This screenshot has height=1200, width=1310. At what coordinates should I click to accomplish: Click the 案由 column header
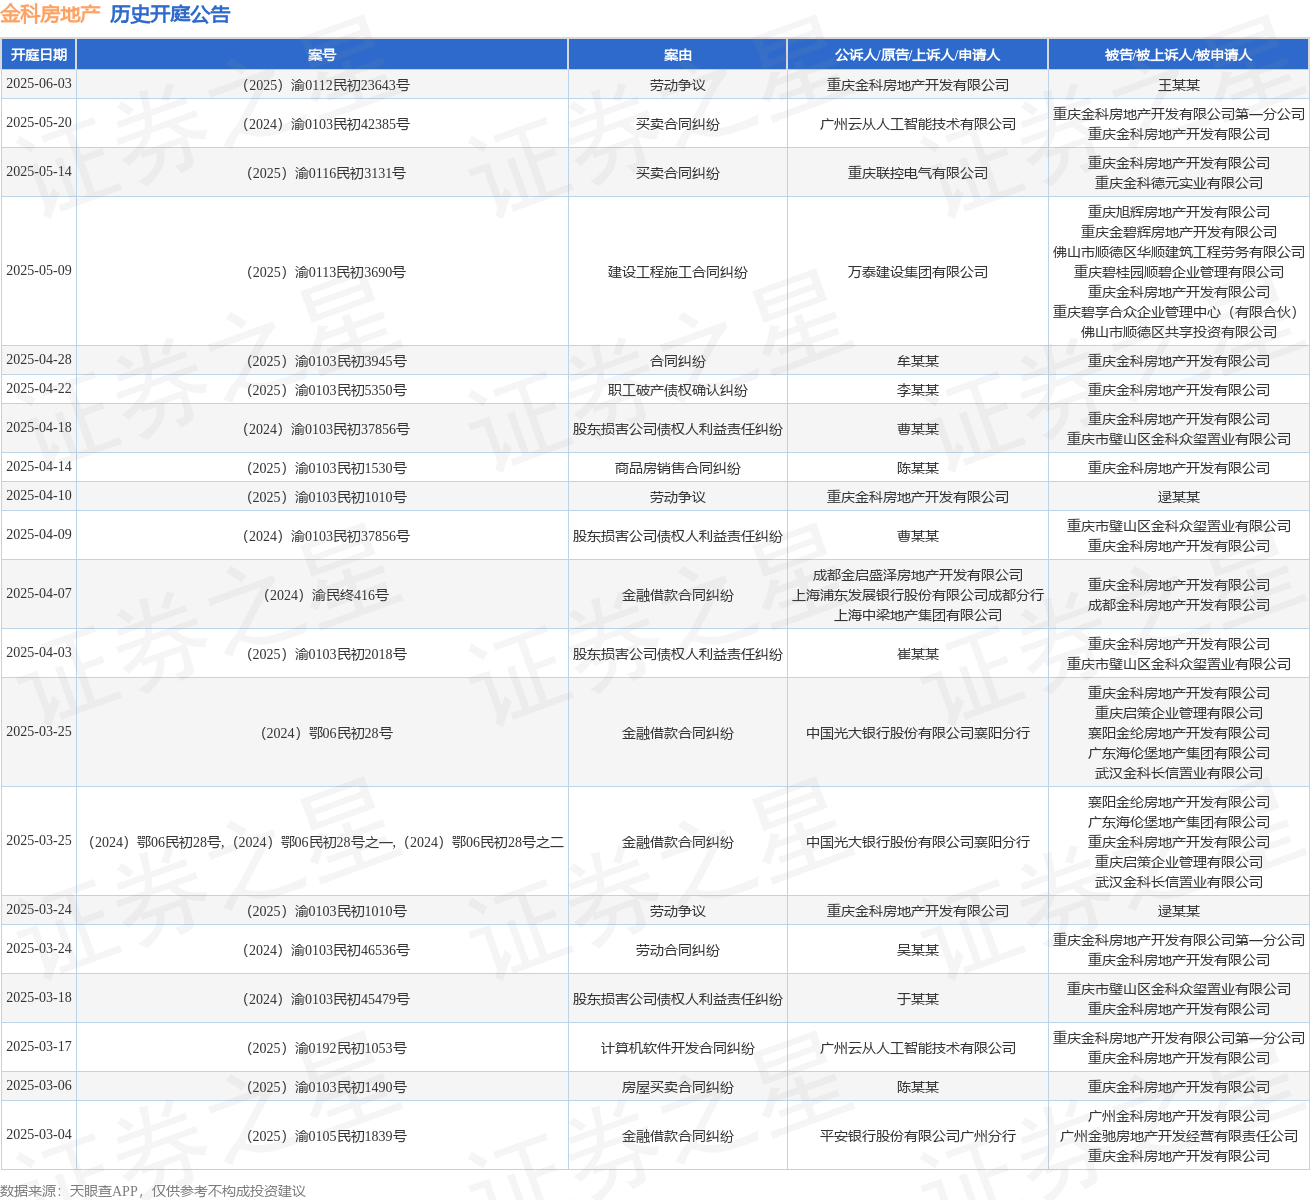pos(678,55)
